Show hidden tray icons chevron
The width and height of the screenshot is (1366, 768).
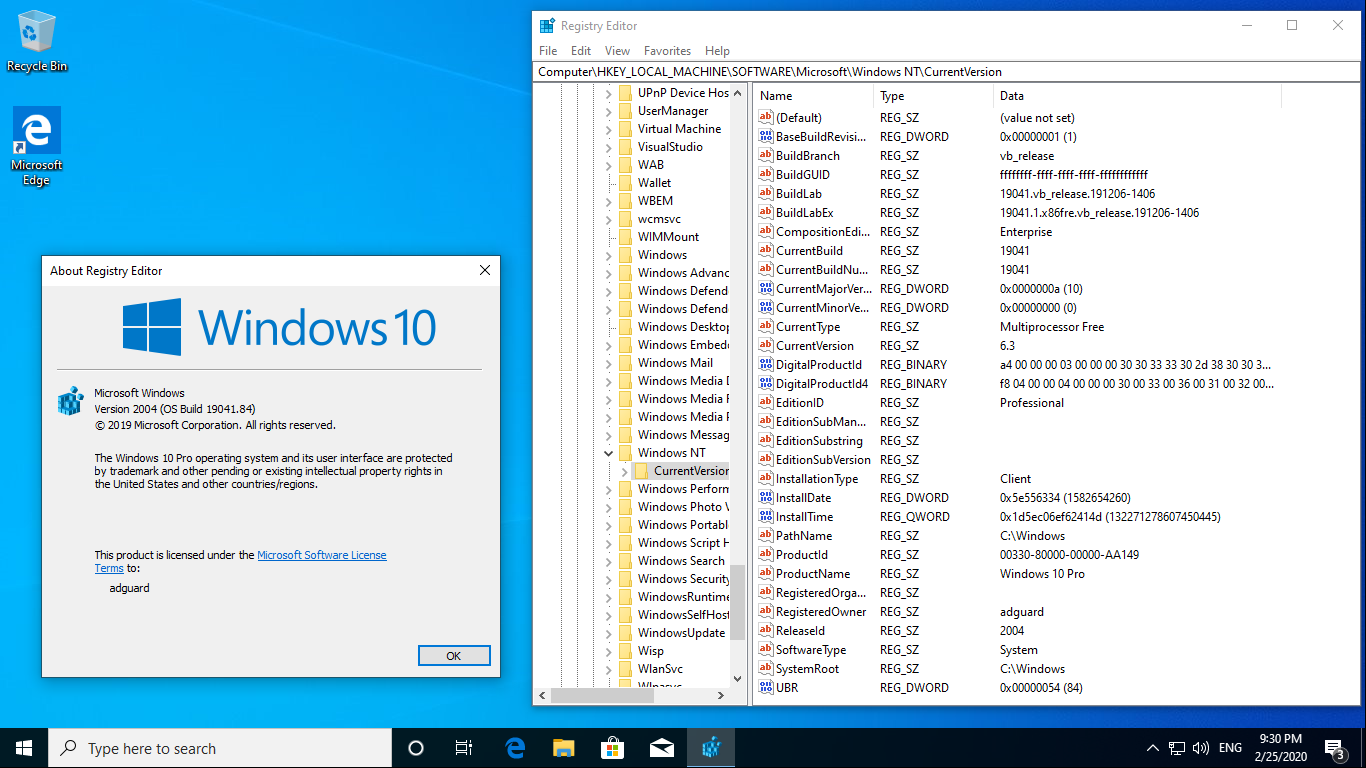pyautogui.click(x=1152, y=748)
